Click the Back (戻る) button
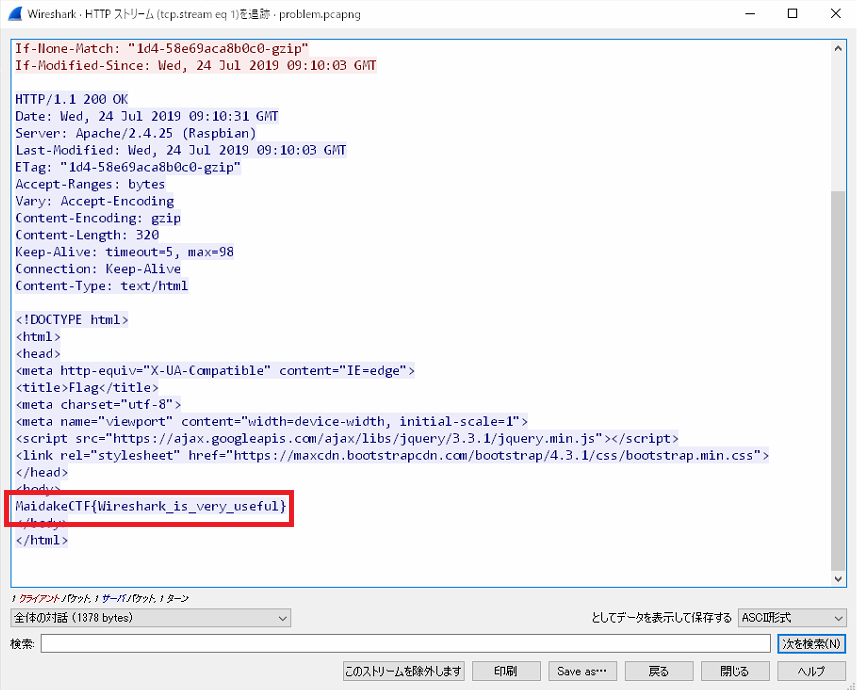 pyautogui.click(x=659, y=671)
